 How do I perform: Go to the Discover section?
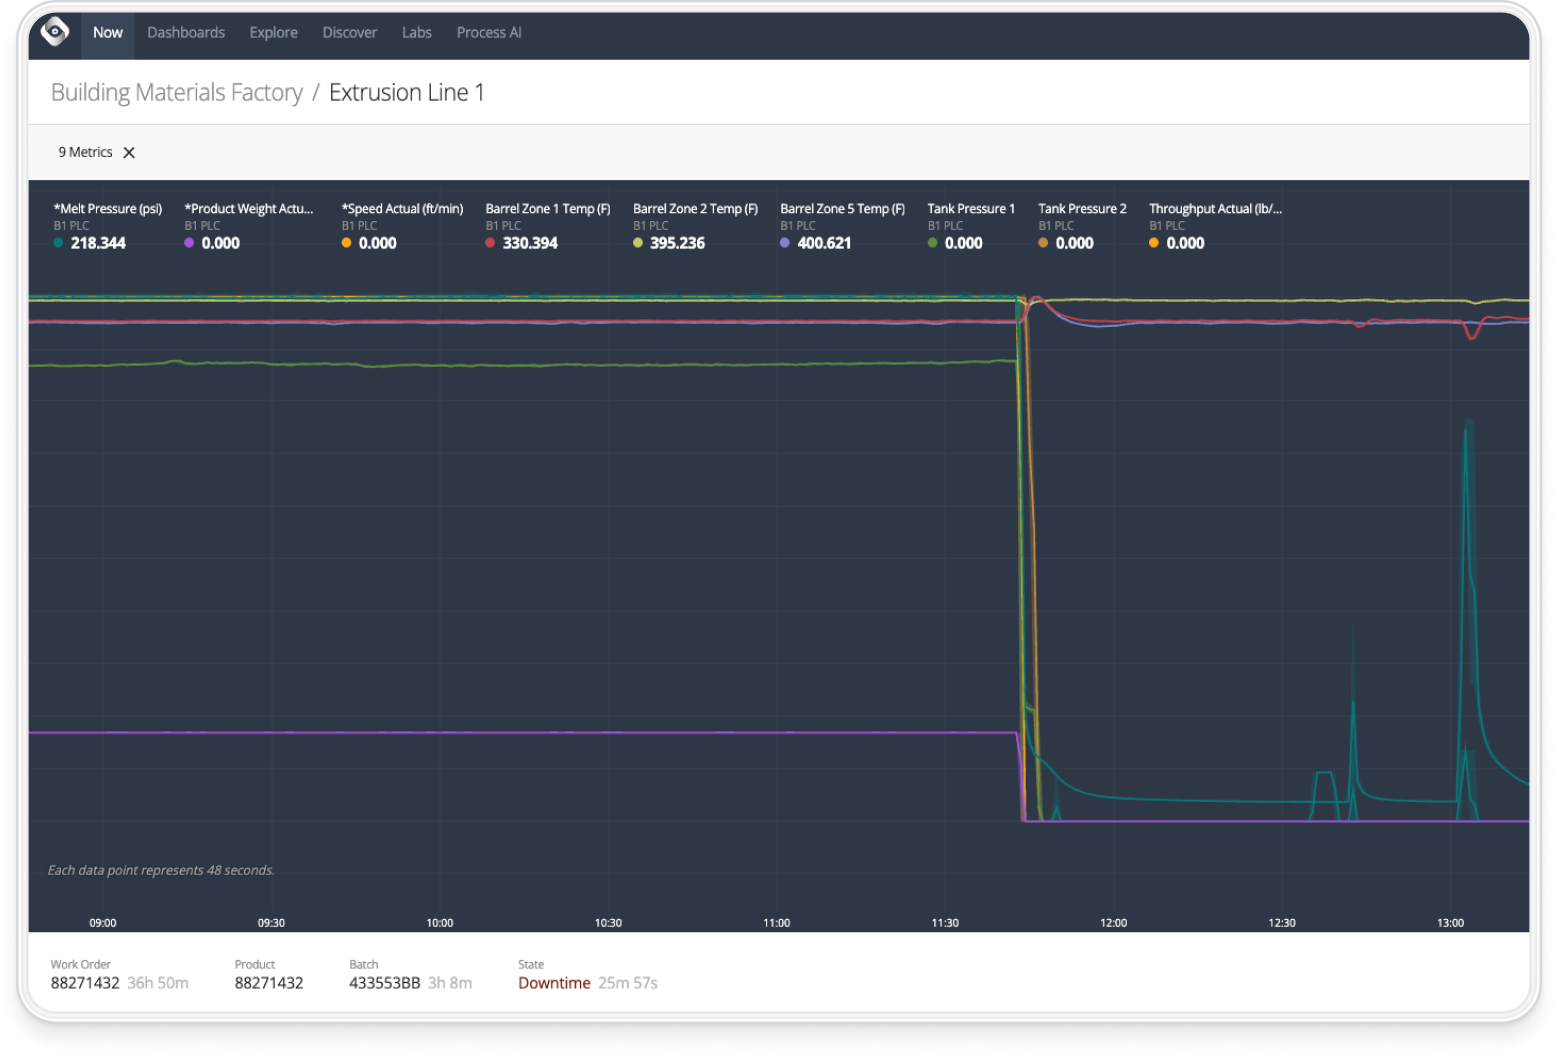coord(349,32)
